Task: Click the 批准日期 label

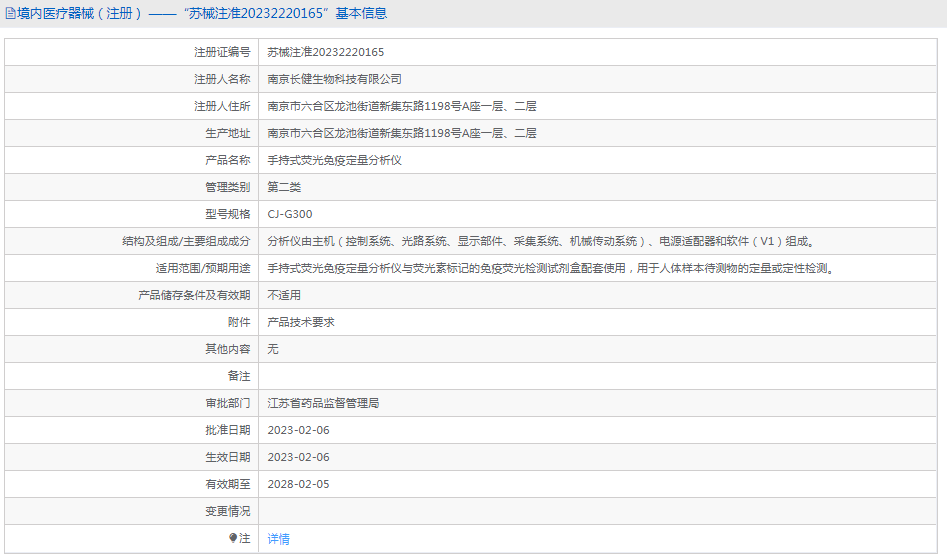Action: point(228,430)
